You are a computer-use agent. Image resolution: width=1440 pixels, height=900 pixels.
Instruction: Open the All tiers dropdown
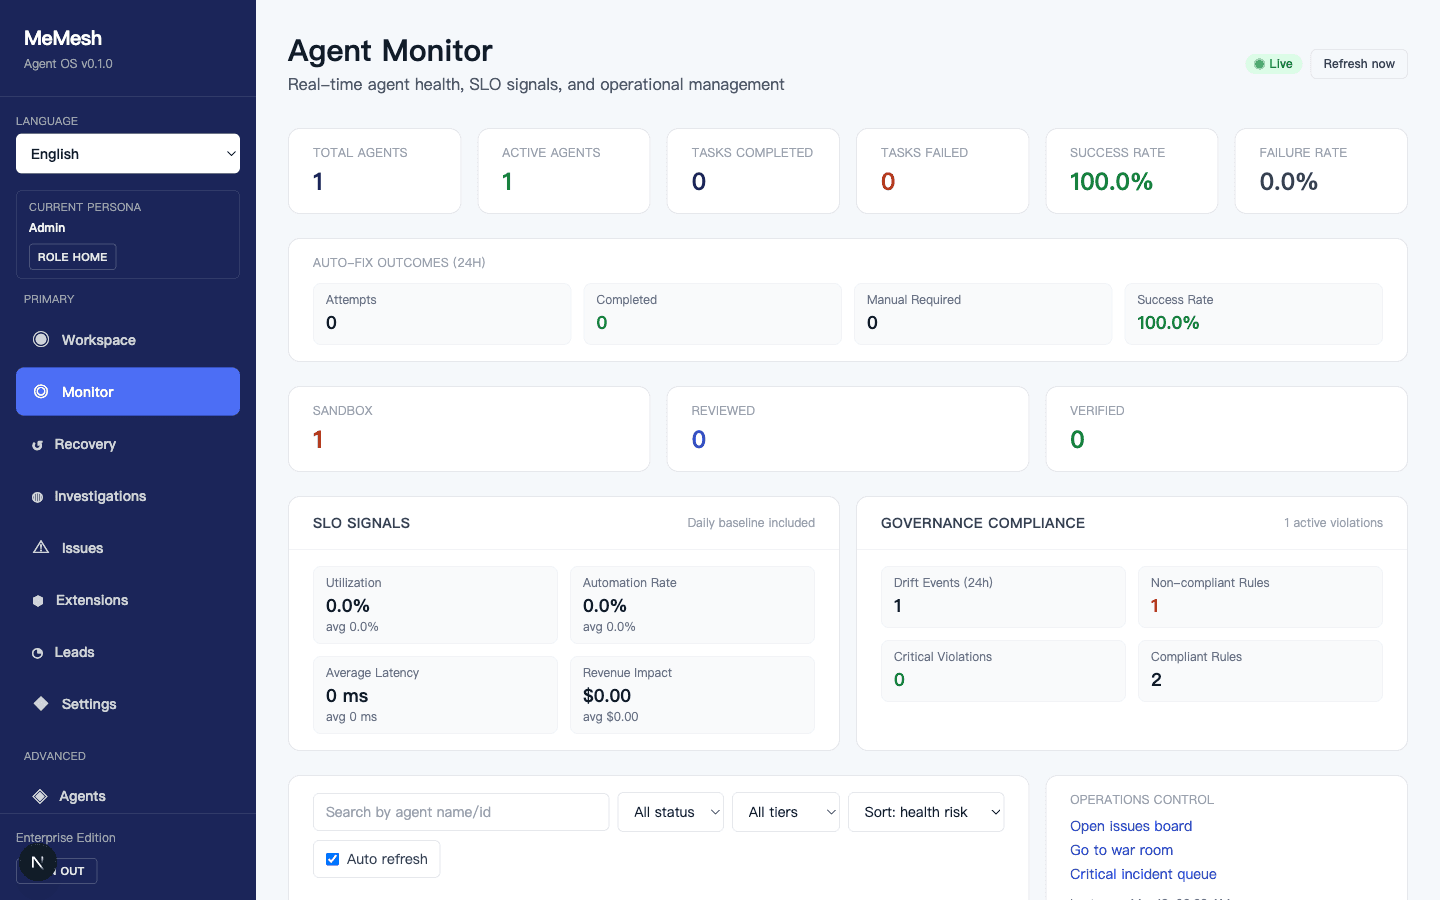pyautogui.click(x=786, y=812)
